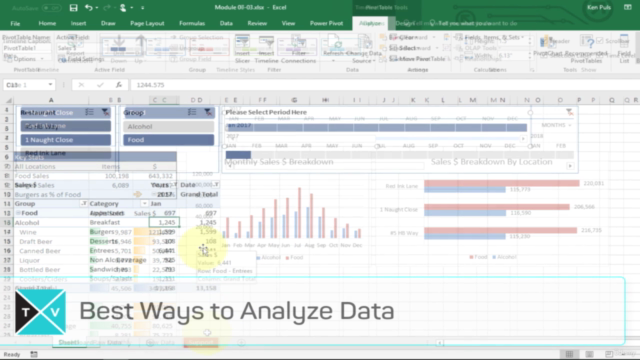Click the Touch/Mouse mode icon

pyautogui.click(x=123, y=7)
